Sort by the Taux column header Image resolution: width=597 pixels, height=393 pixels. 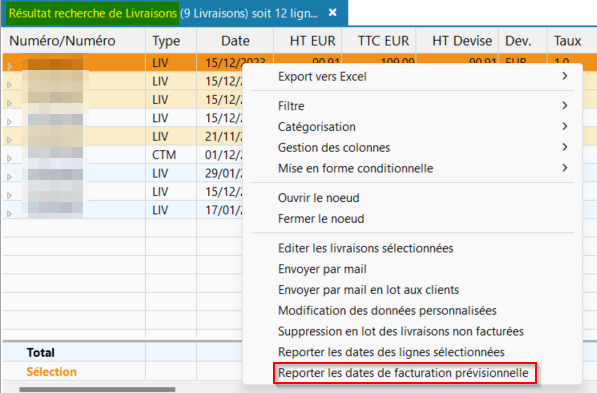572,41
